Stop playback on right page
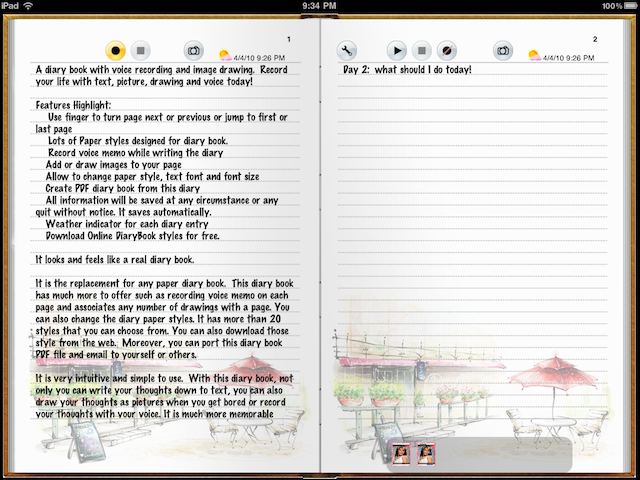640x480 pixels. (422, 50)
